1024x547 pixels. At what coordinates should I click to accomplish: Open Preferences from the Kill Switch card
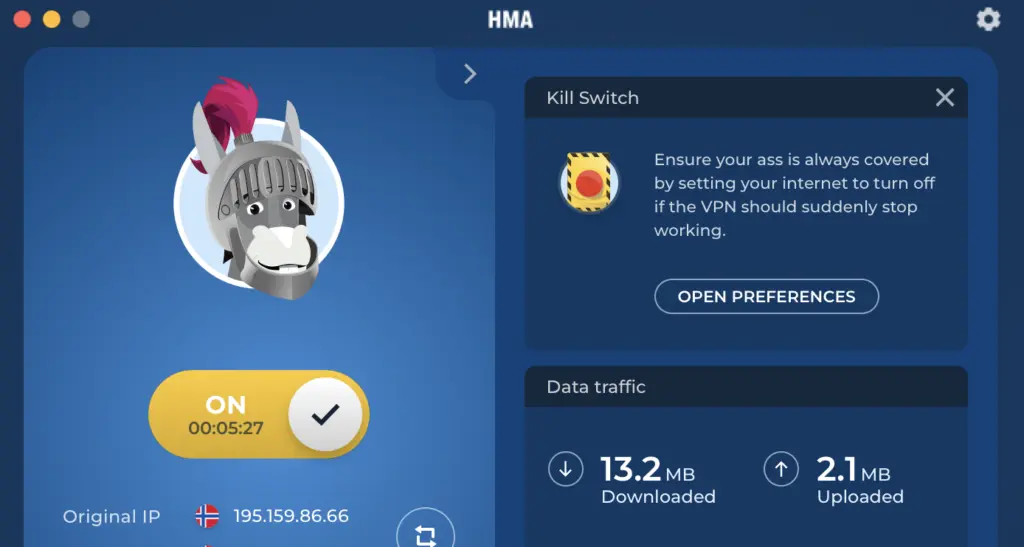[x=767, y=296]
